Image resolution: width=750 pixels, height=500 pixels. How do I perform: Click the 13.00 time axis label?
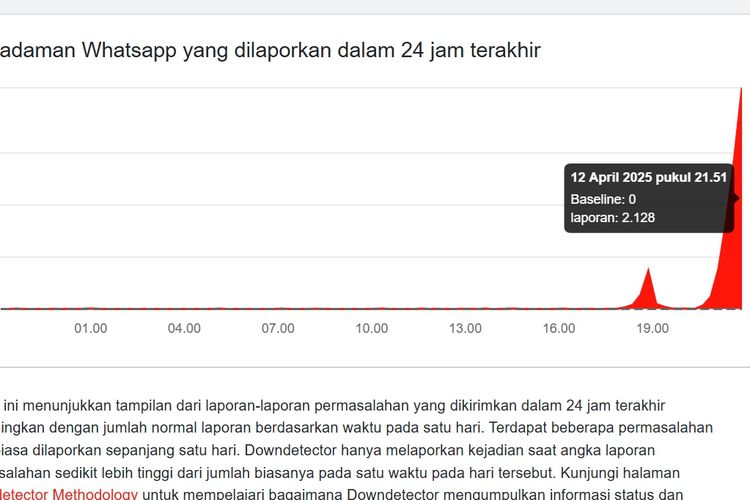point(465,328)
